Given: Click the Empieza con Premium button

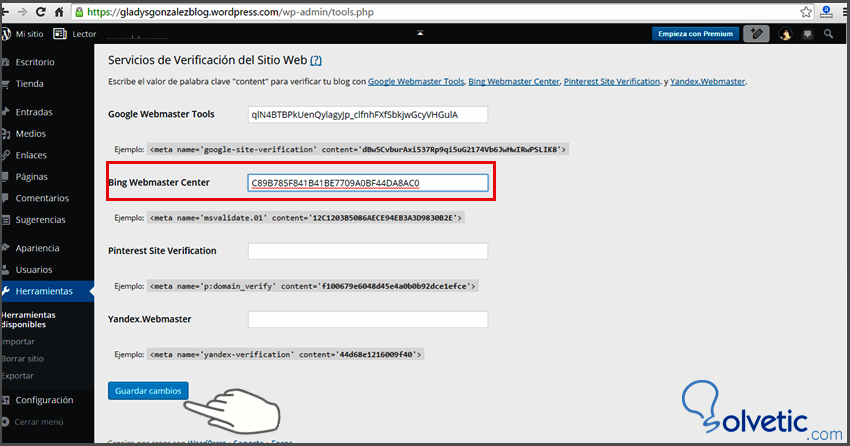Looking at the screenshot, I should (x=695, y=34).
